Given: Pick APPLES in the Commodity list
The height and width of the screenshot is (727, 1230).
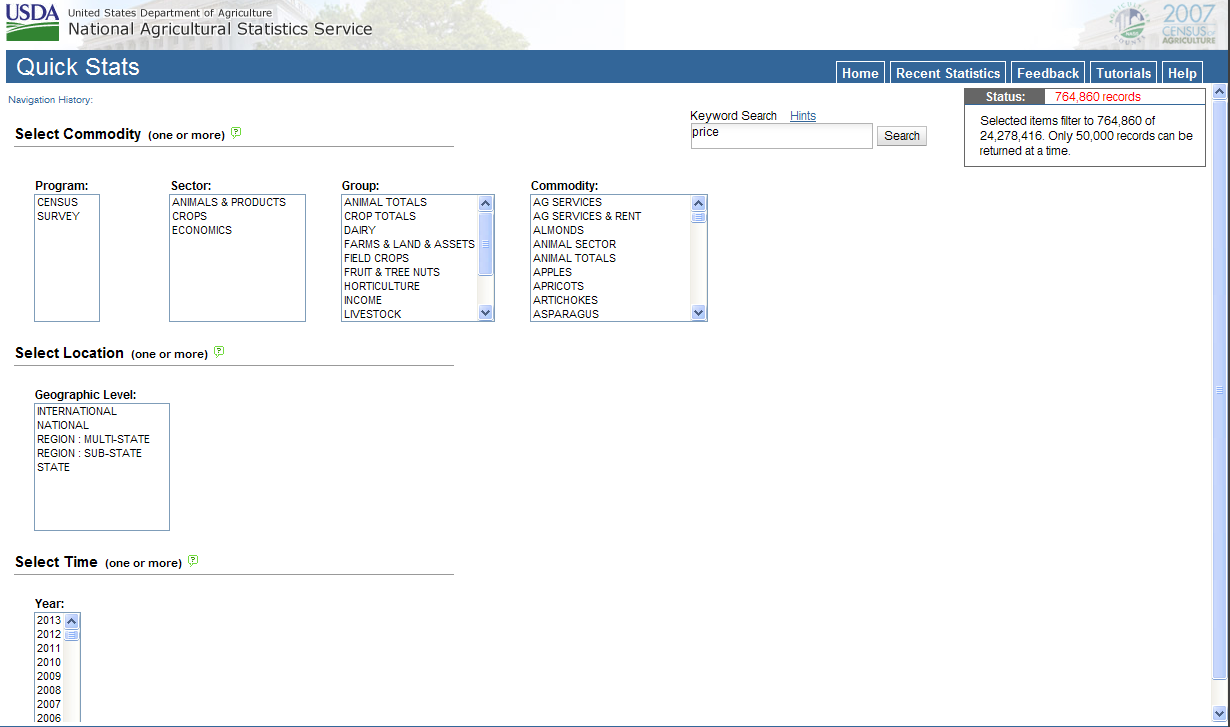Looking at the screenshot, I should [611, 272].
